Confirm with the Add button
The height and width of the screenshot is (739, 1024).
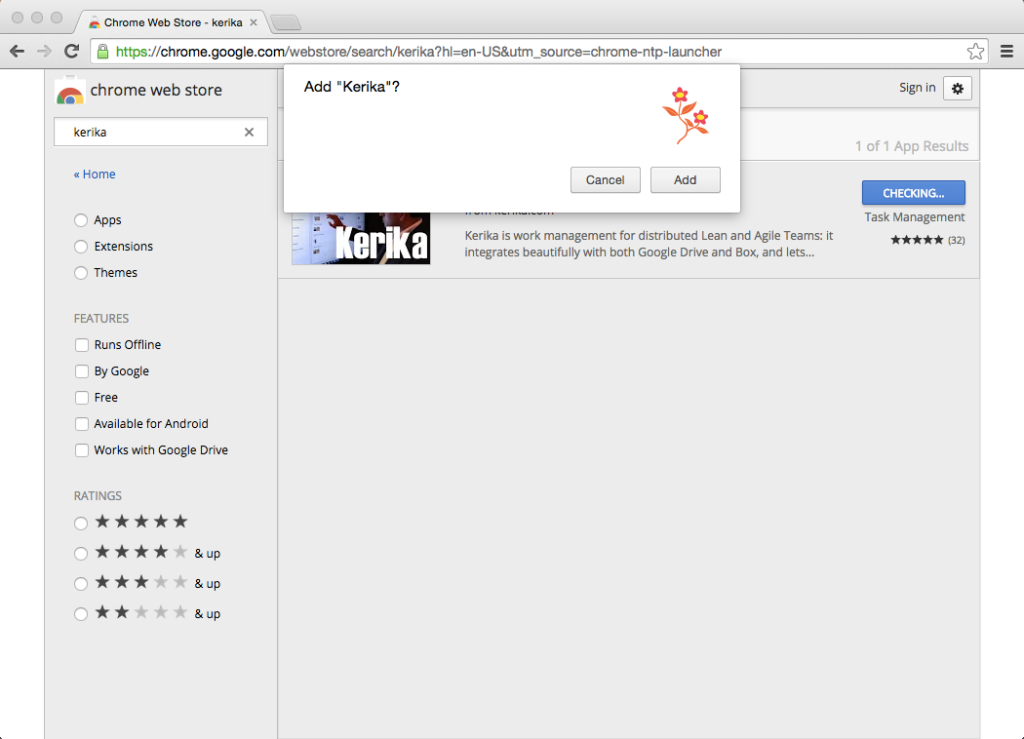[x=685, y=180]
